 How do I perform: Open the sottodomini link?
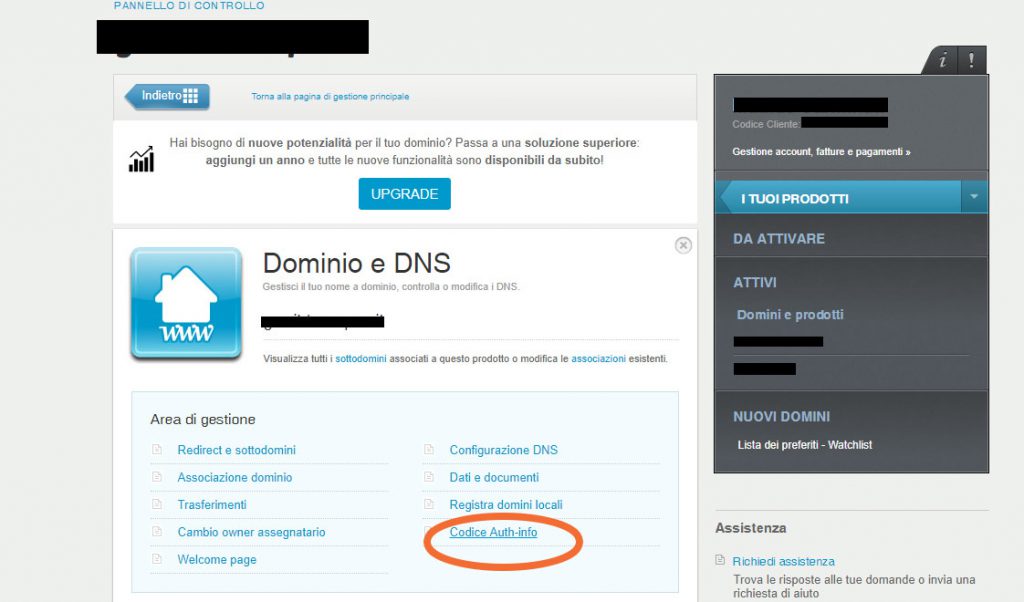pyautogui.click(x=360, y=358)
